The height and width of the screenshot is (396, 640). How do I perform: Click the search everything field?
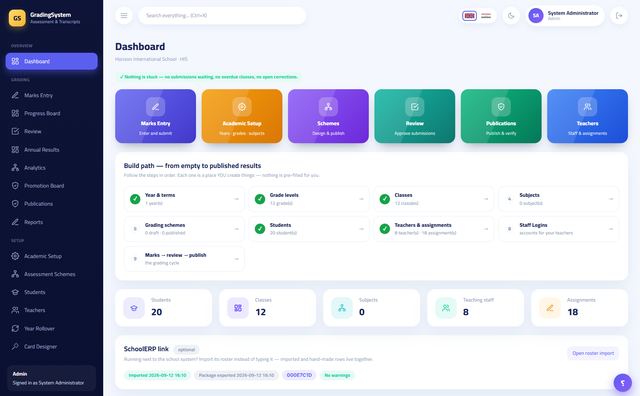222,16
